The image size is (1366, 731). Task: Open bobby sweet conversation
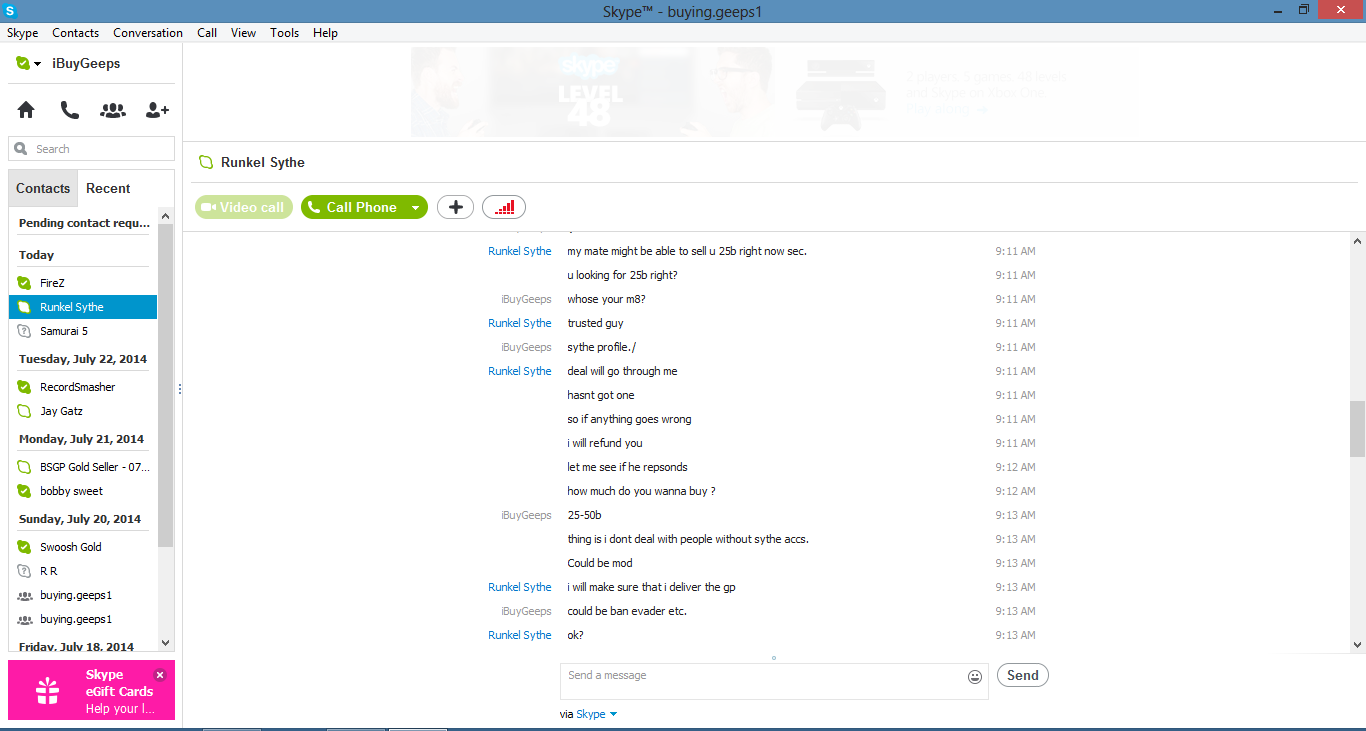tap(83, 491)
